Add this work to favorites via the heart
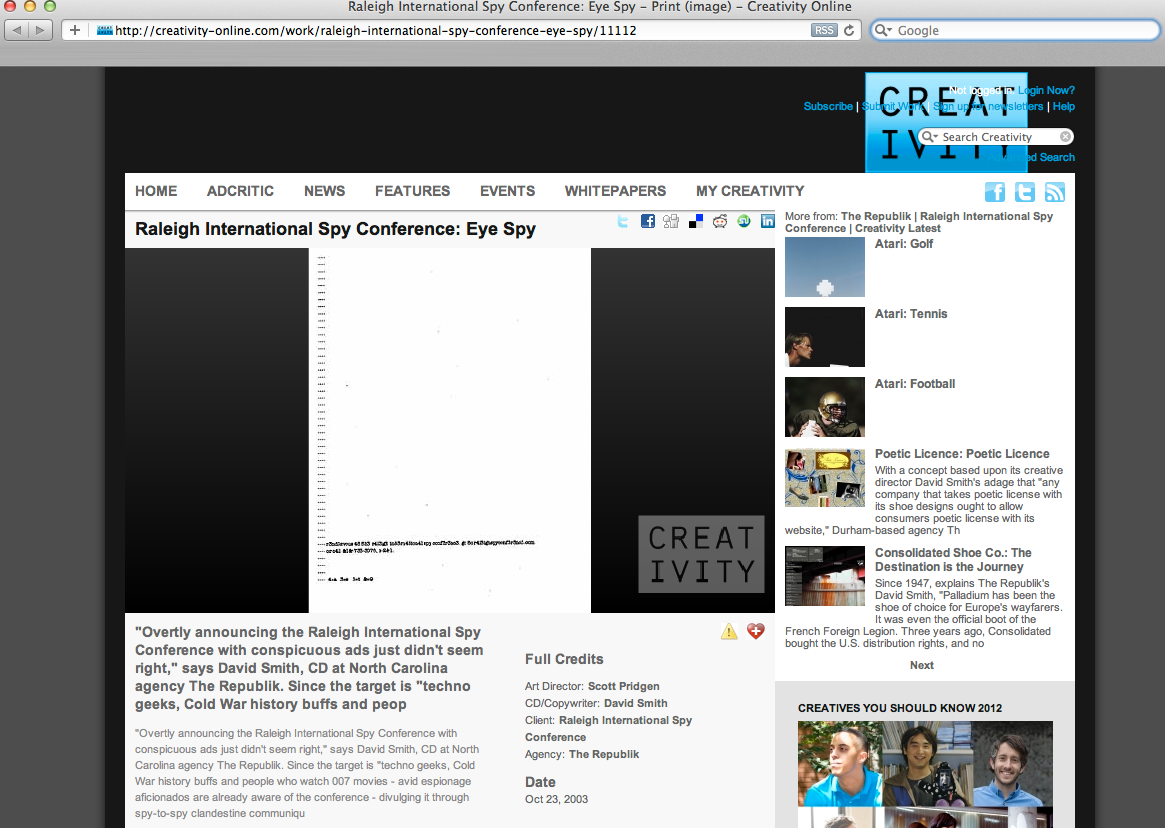 coord(756,632)
